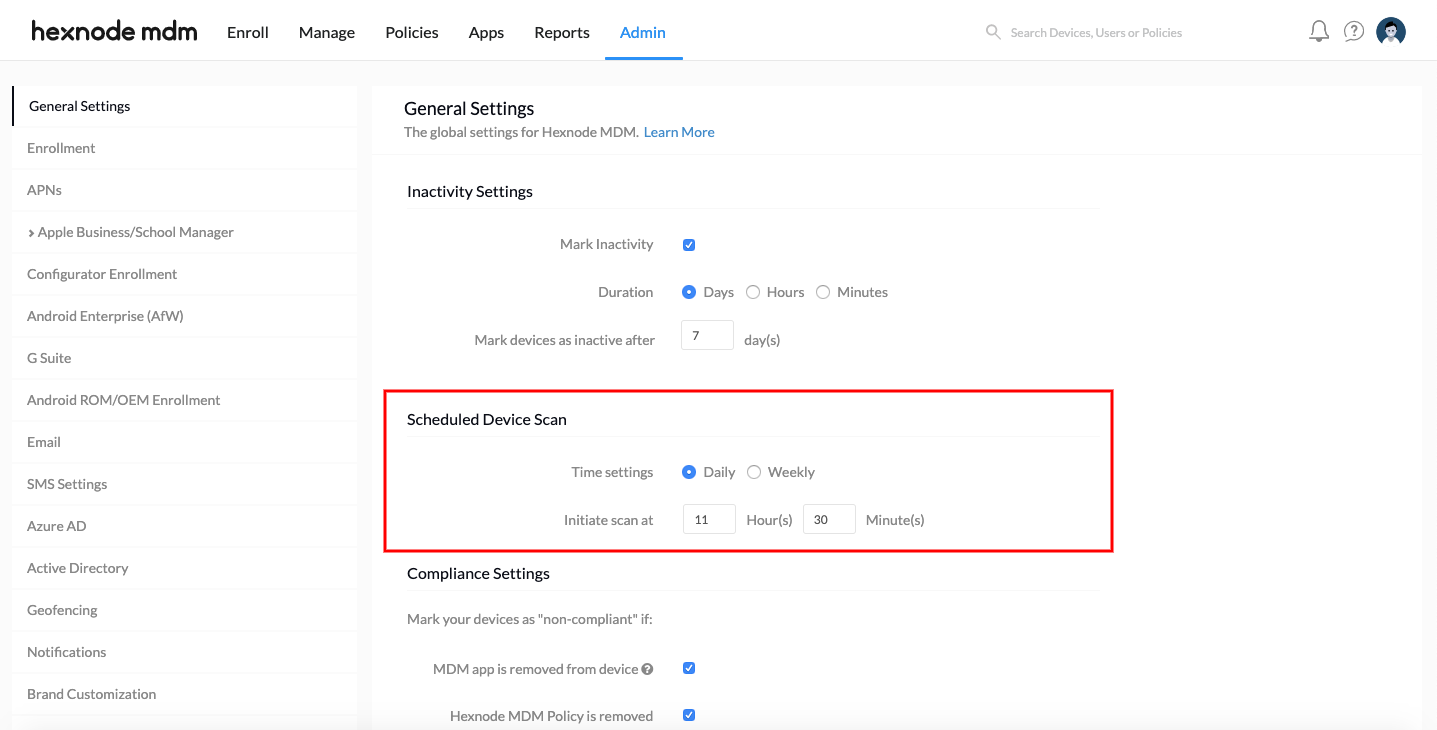This screenshot has width=1437, height=730.
Task: Select Weekly scan time setting
Action: pyautogui.click(x=754, y=472)
